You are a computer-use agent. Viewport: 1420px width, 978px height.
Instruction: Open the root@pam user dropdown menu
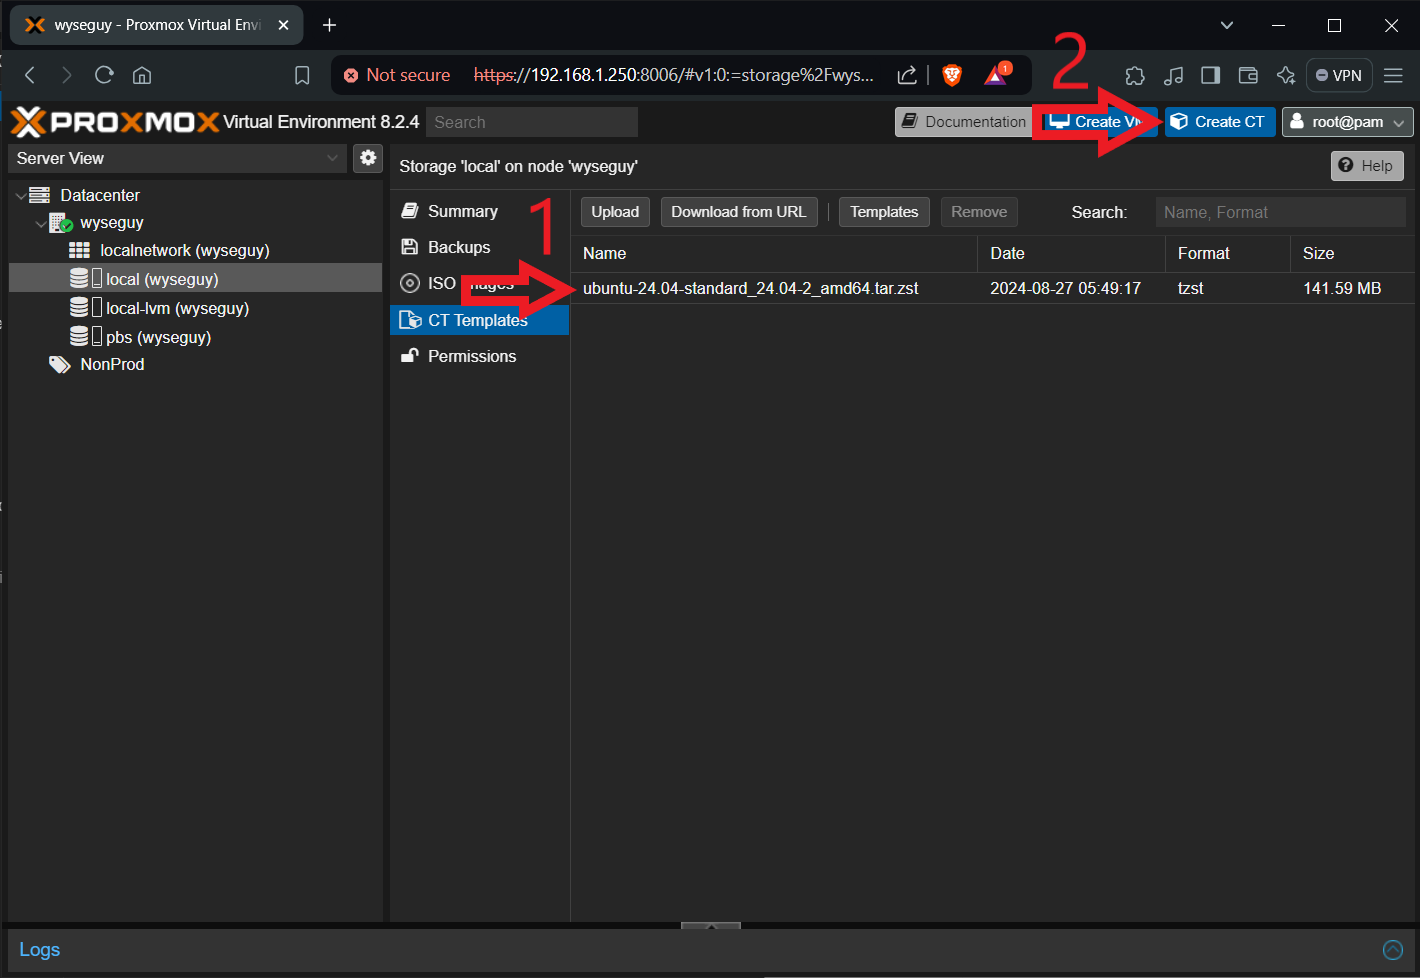pyautogui.click(x=1398, y=122)
